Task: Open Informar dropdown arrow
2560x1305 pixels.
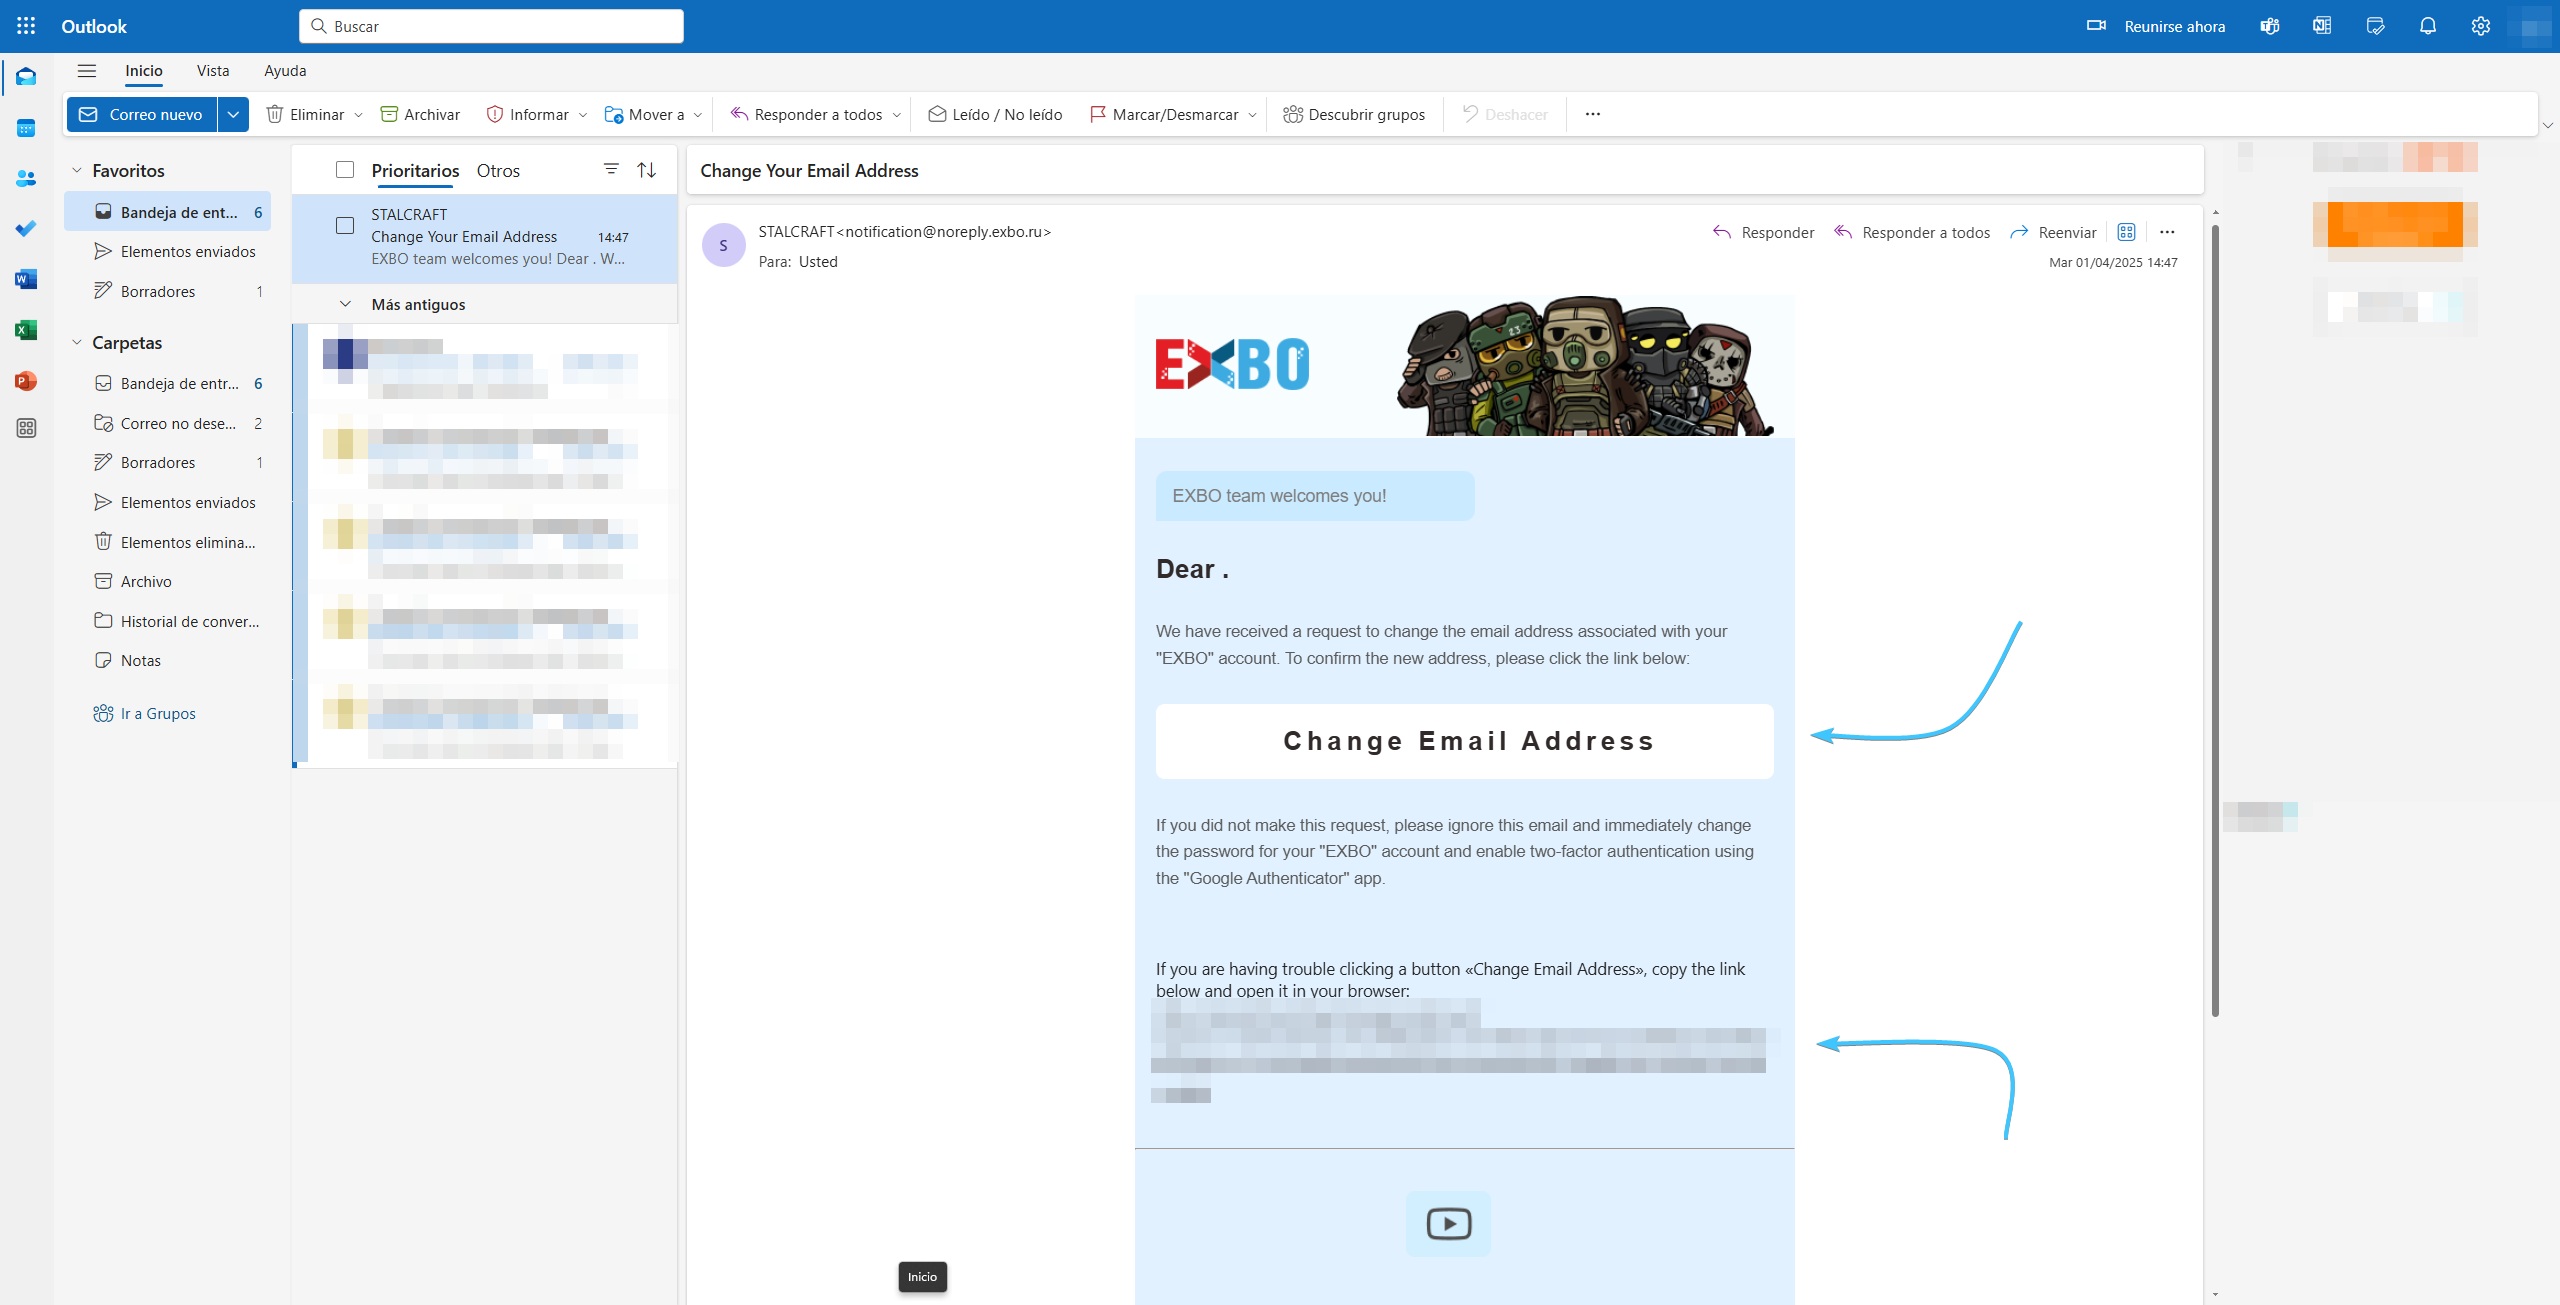Action: (583, 115)
